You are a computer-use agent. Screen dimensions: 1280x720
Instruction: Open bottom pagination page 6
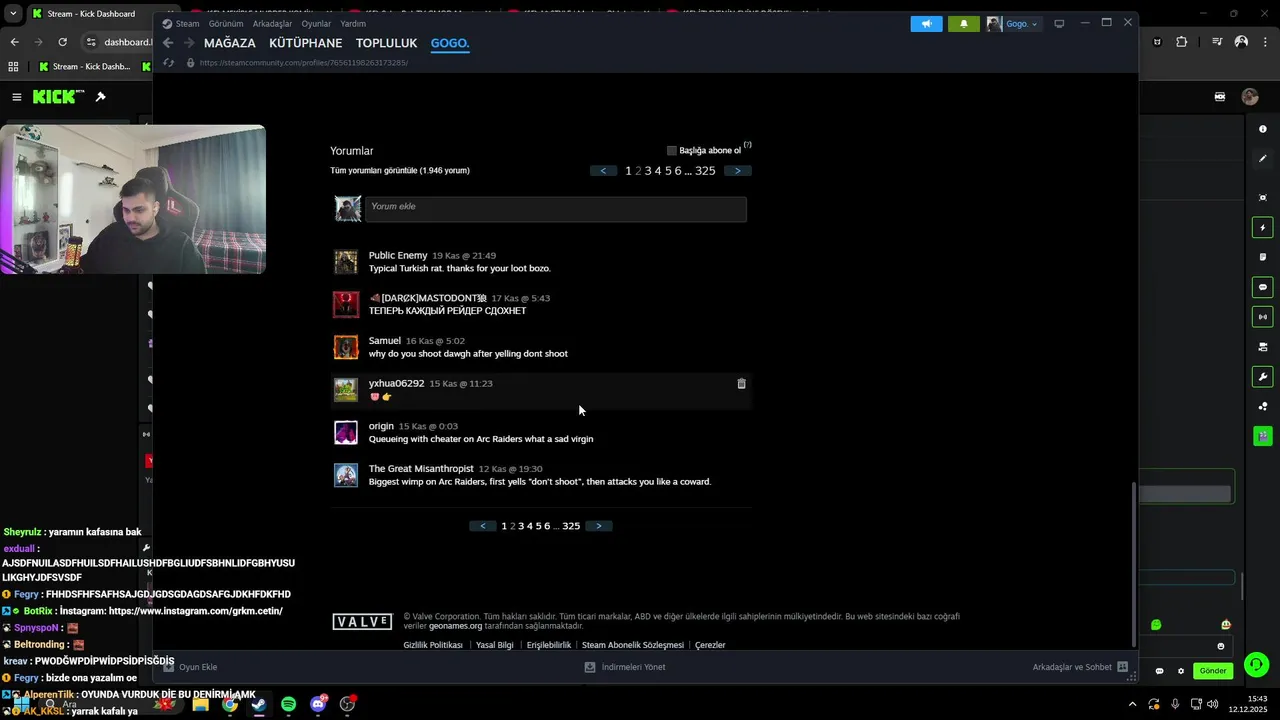547,526
